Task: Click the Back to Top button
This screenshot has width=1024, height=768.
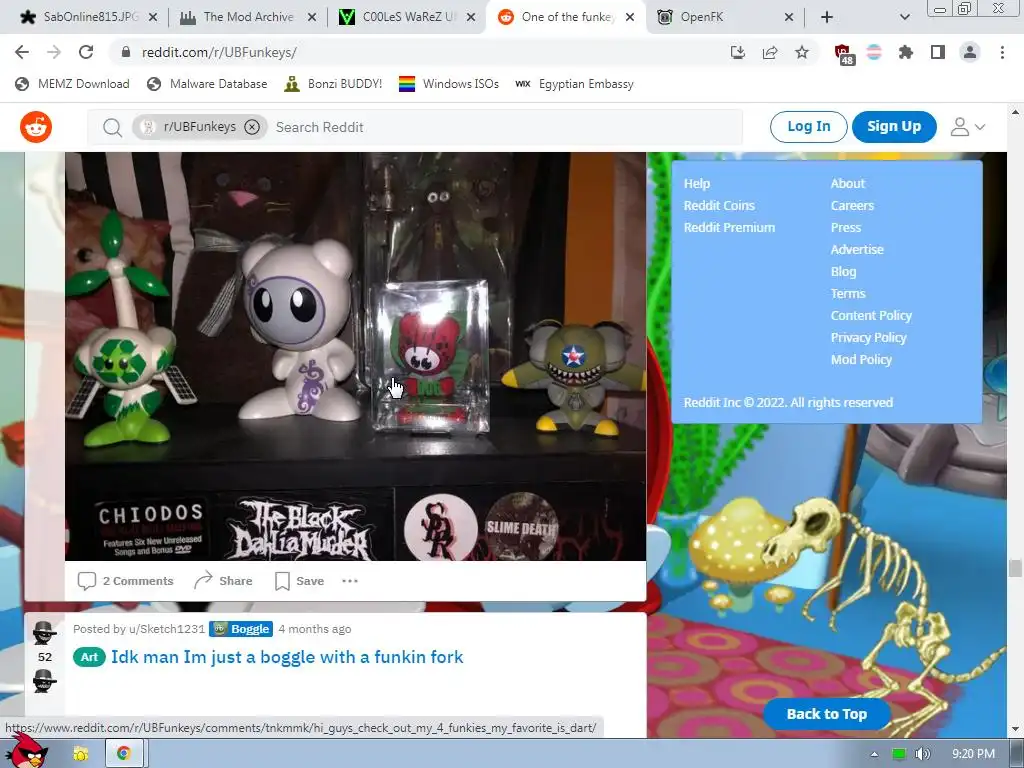Action: tap(827, 714)
